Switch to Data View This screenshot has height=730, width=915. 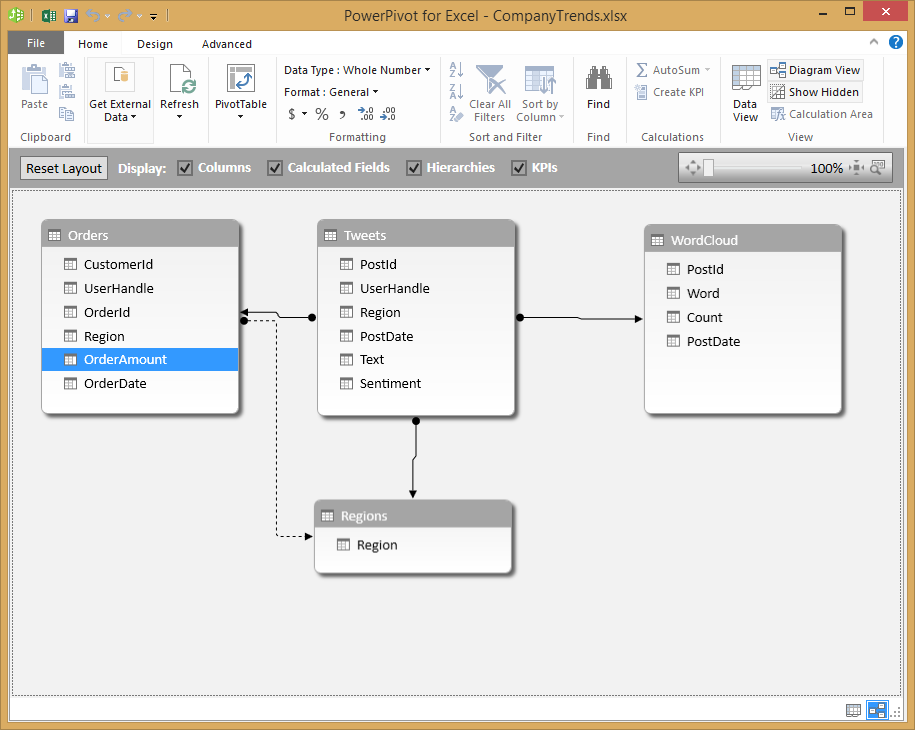tap(745, 94)
